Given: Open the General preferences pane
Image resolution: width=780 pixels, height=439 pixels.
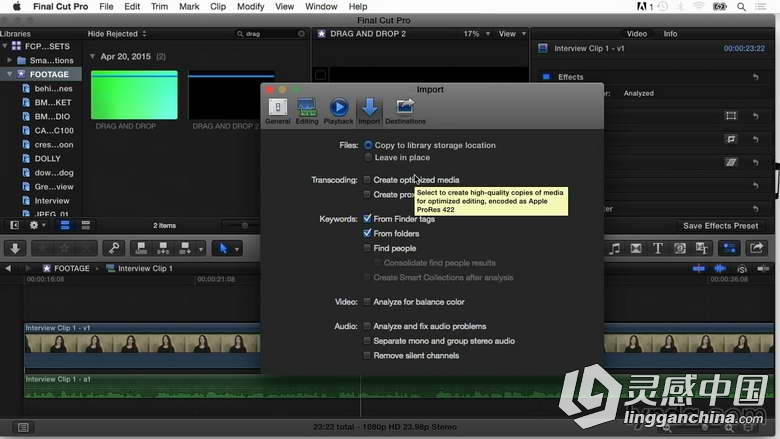Looking at the screenshot, I should (x=278, y=111).
